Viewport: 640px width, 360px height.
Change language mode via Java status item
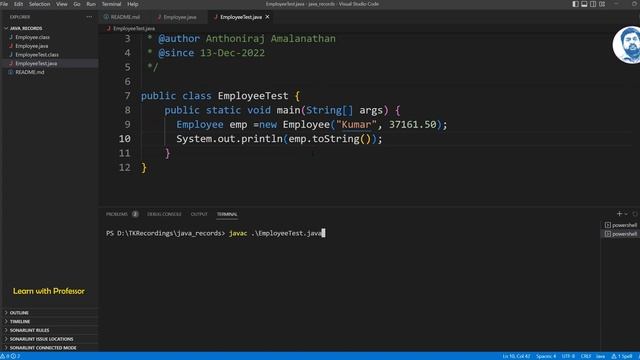pos(600,356)
